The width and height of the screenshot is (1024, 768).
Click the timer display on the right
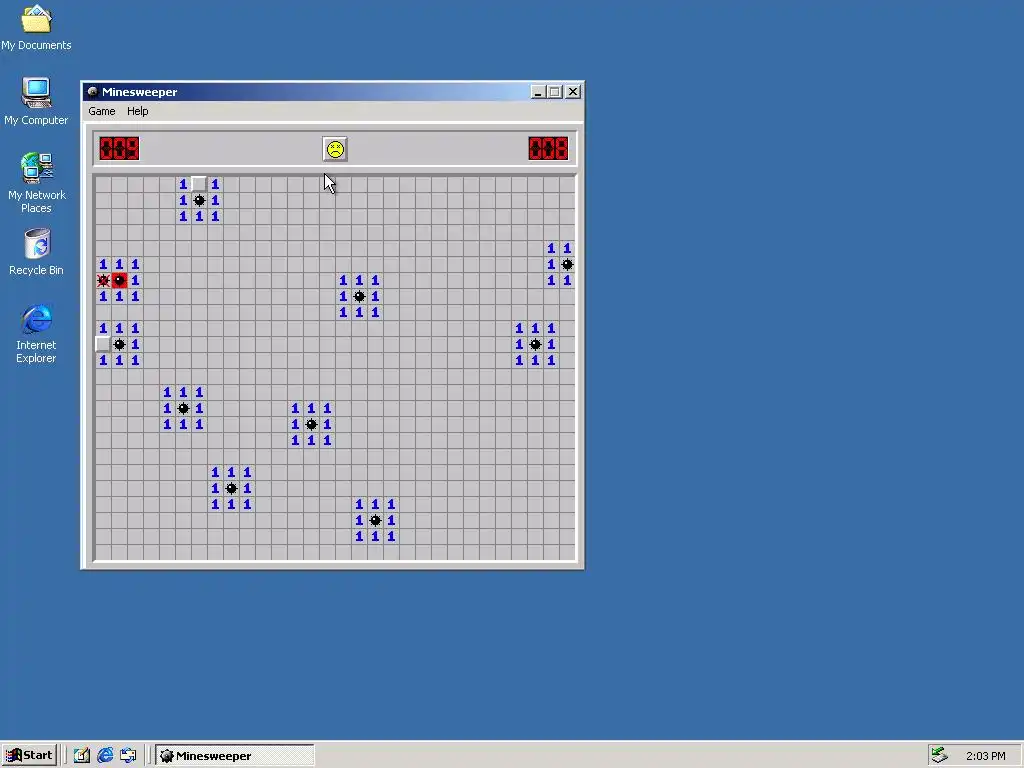(x=548, y=149)
